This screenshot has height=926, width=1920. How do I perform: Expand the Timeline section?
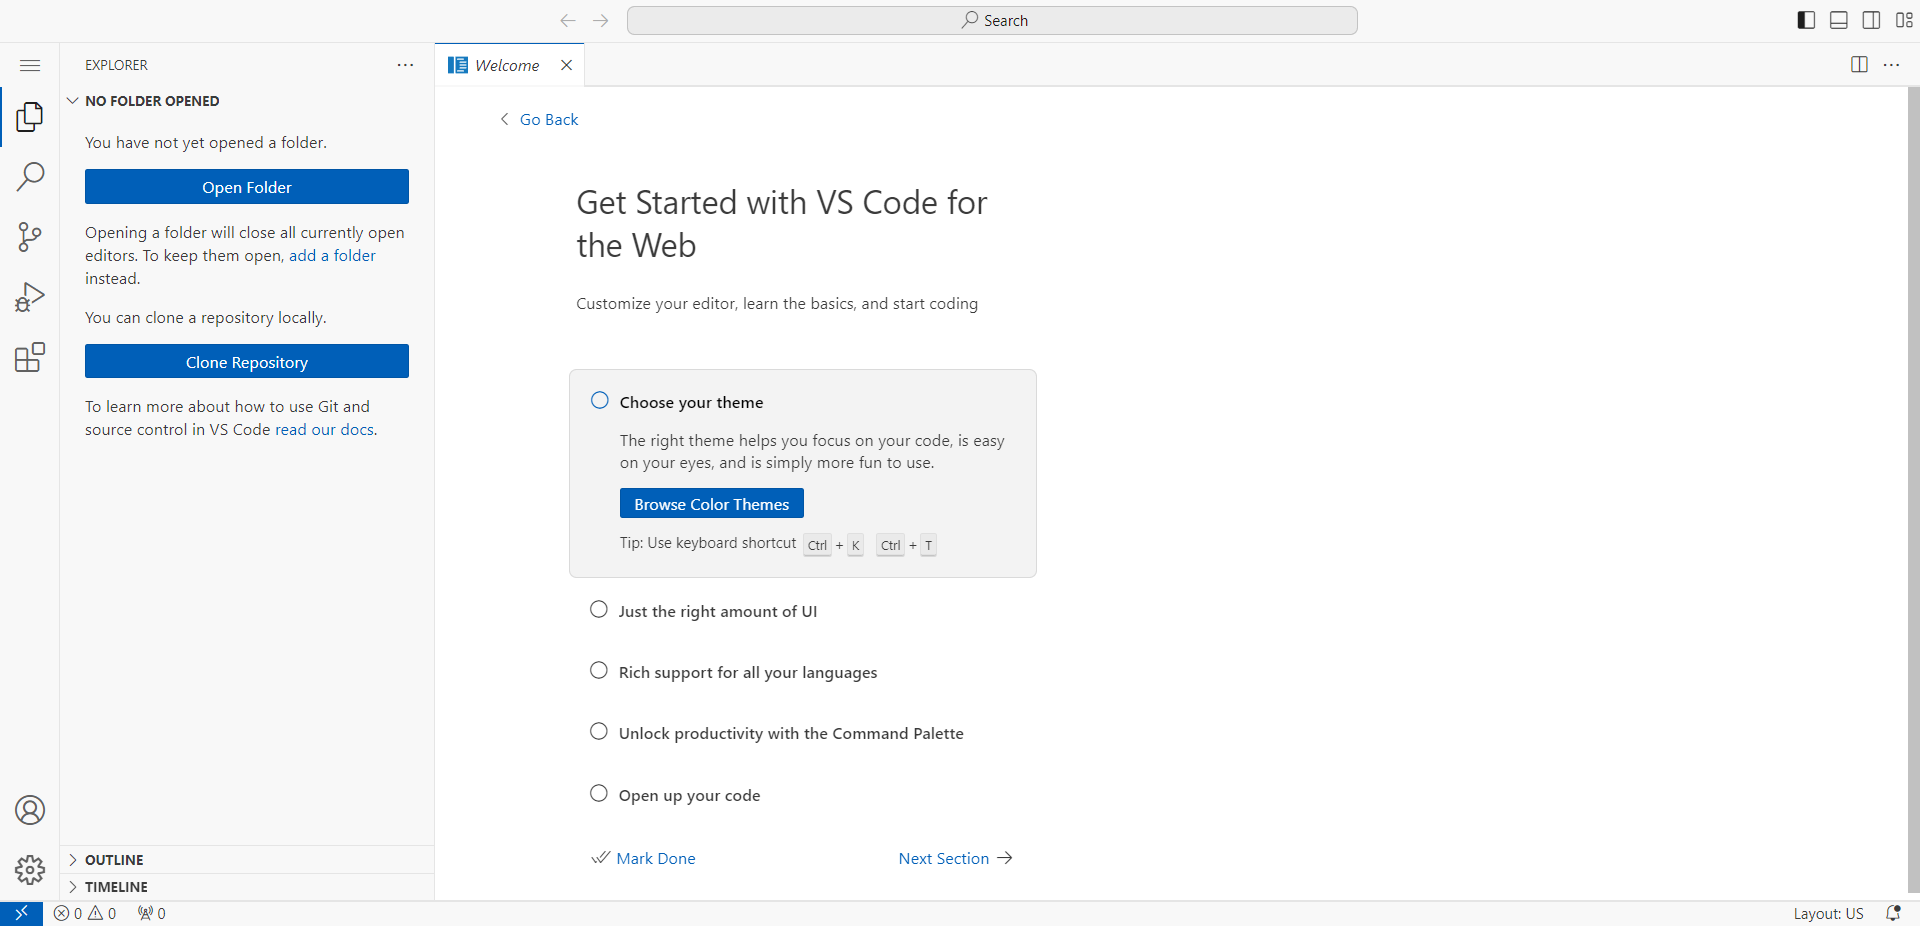tap(247, 887)
